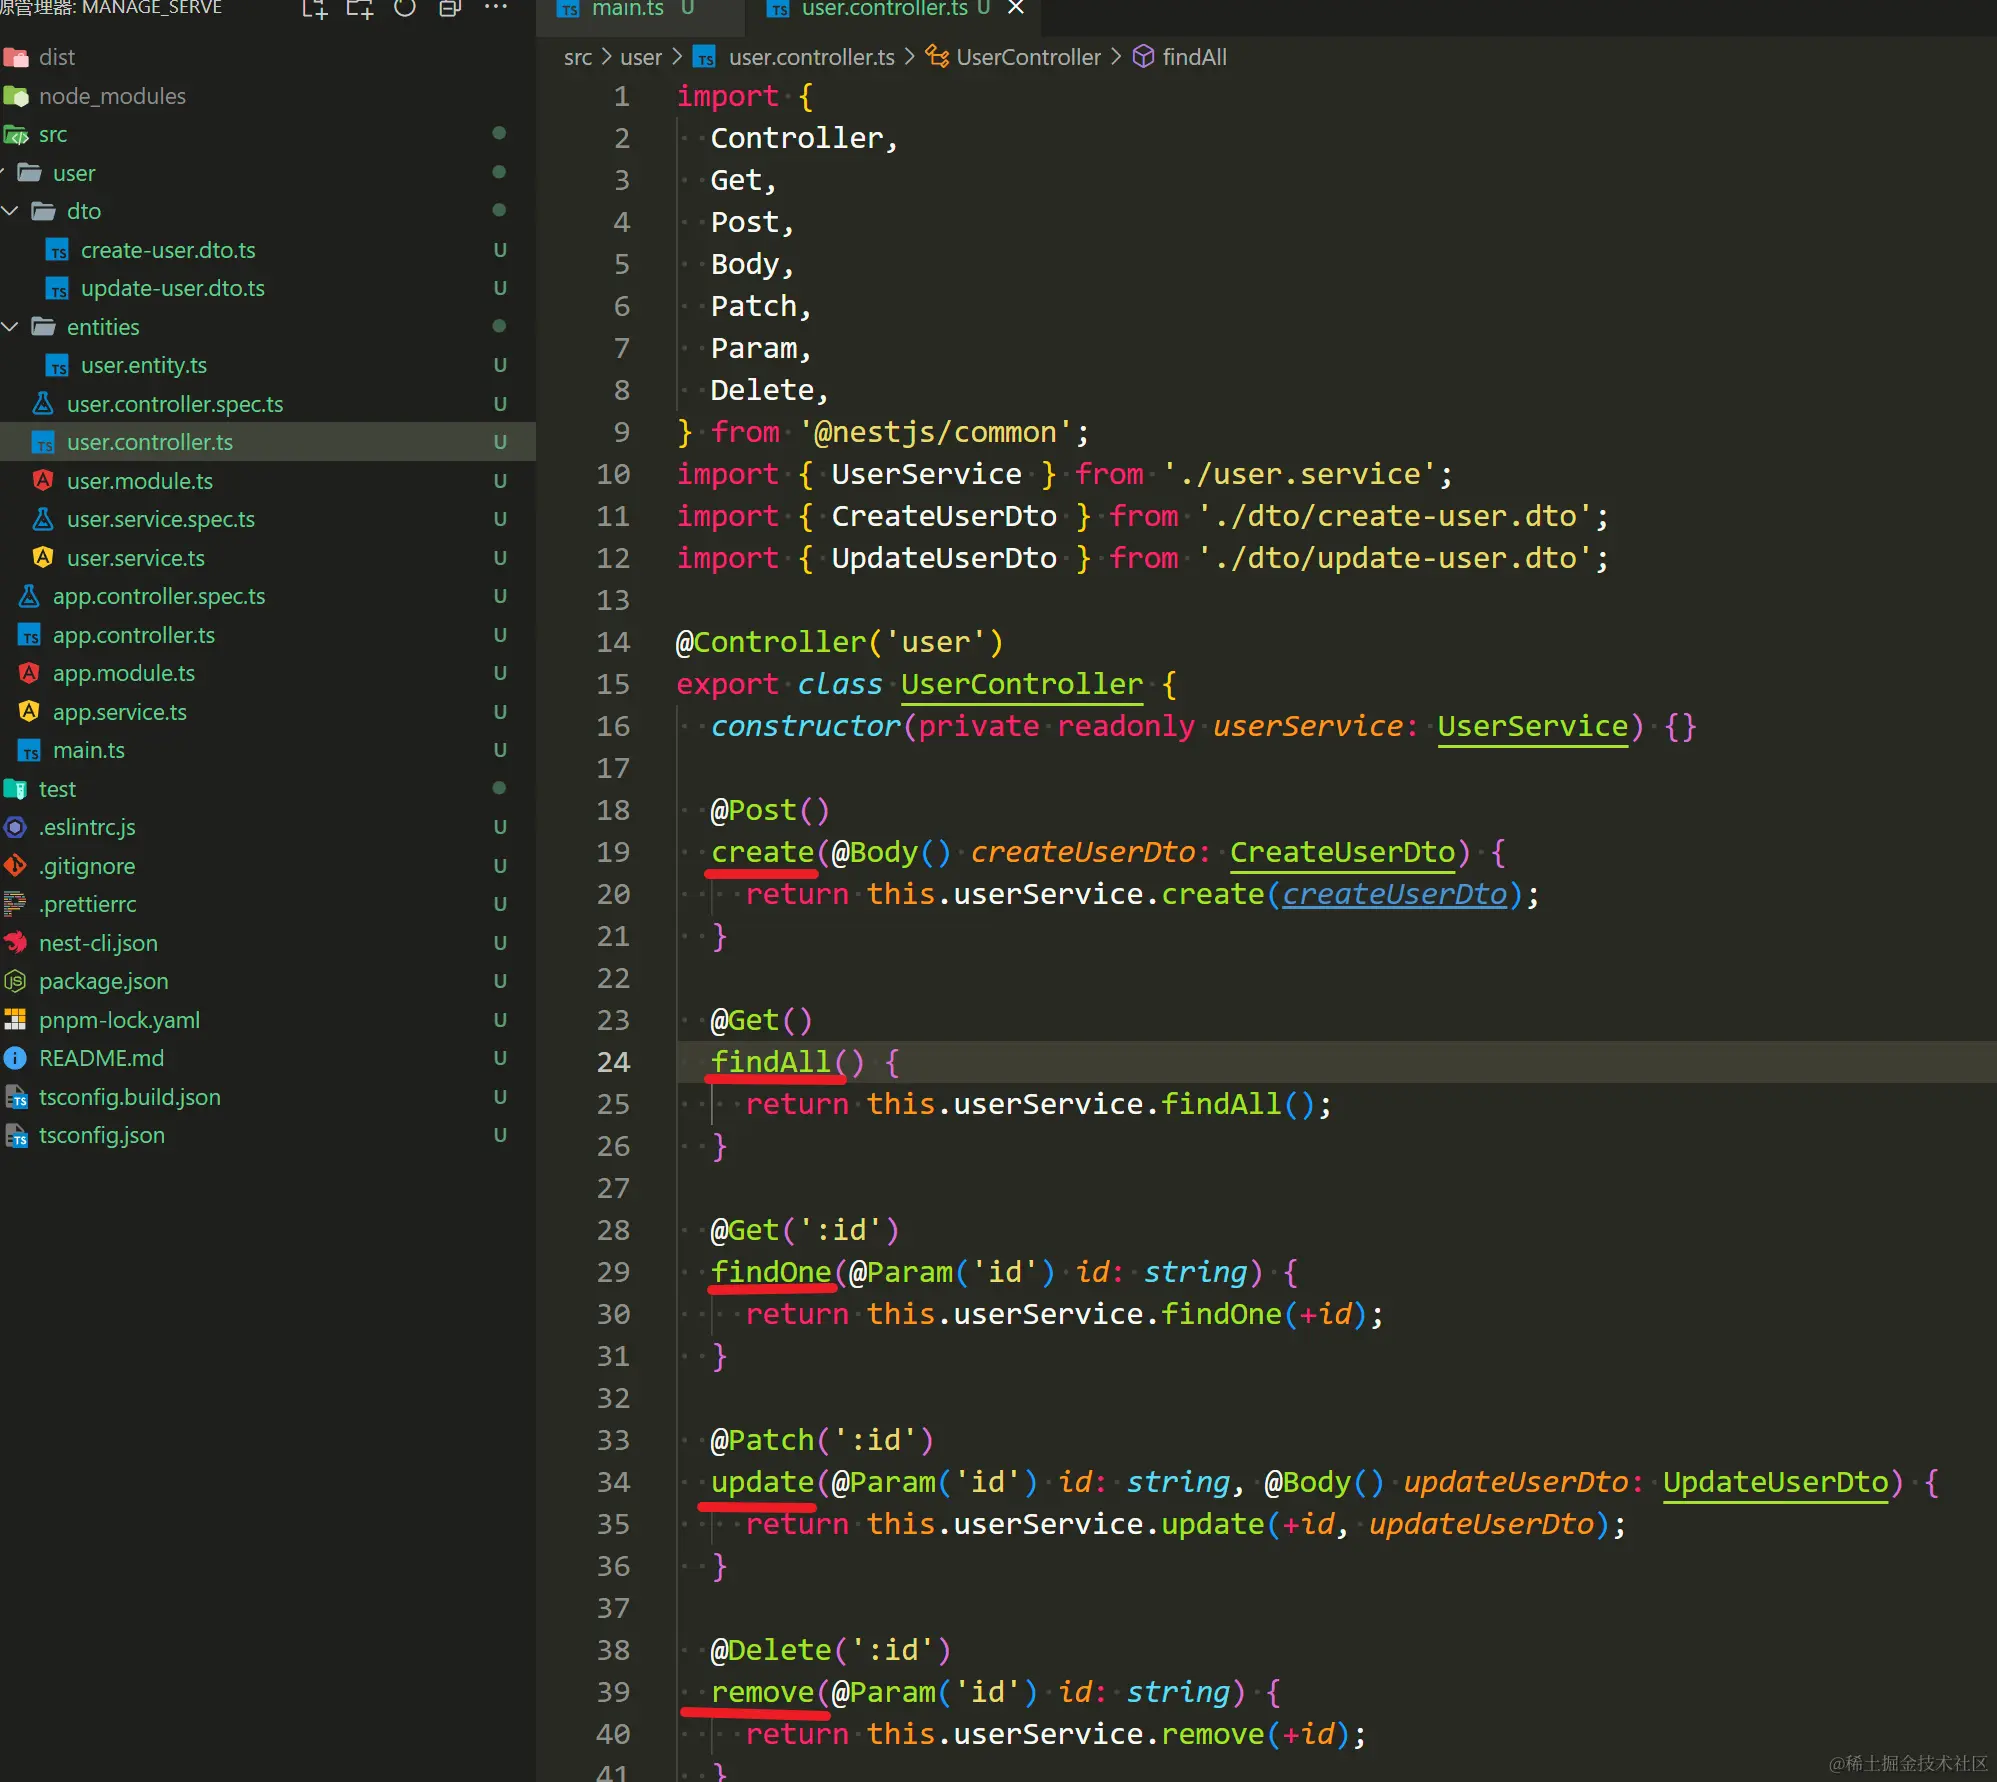Screen dimensions: 1997x1782
Task: Click line number 18 in the gutter
Action: tap(614, 810)
